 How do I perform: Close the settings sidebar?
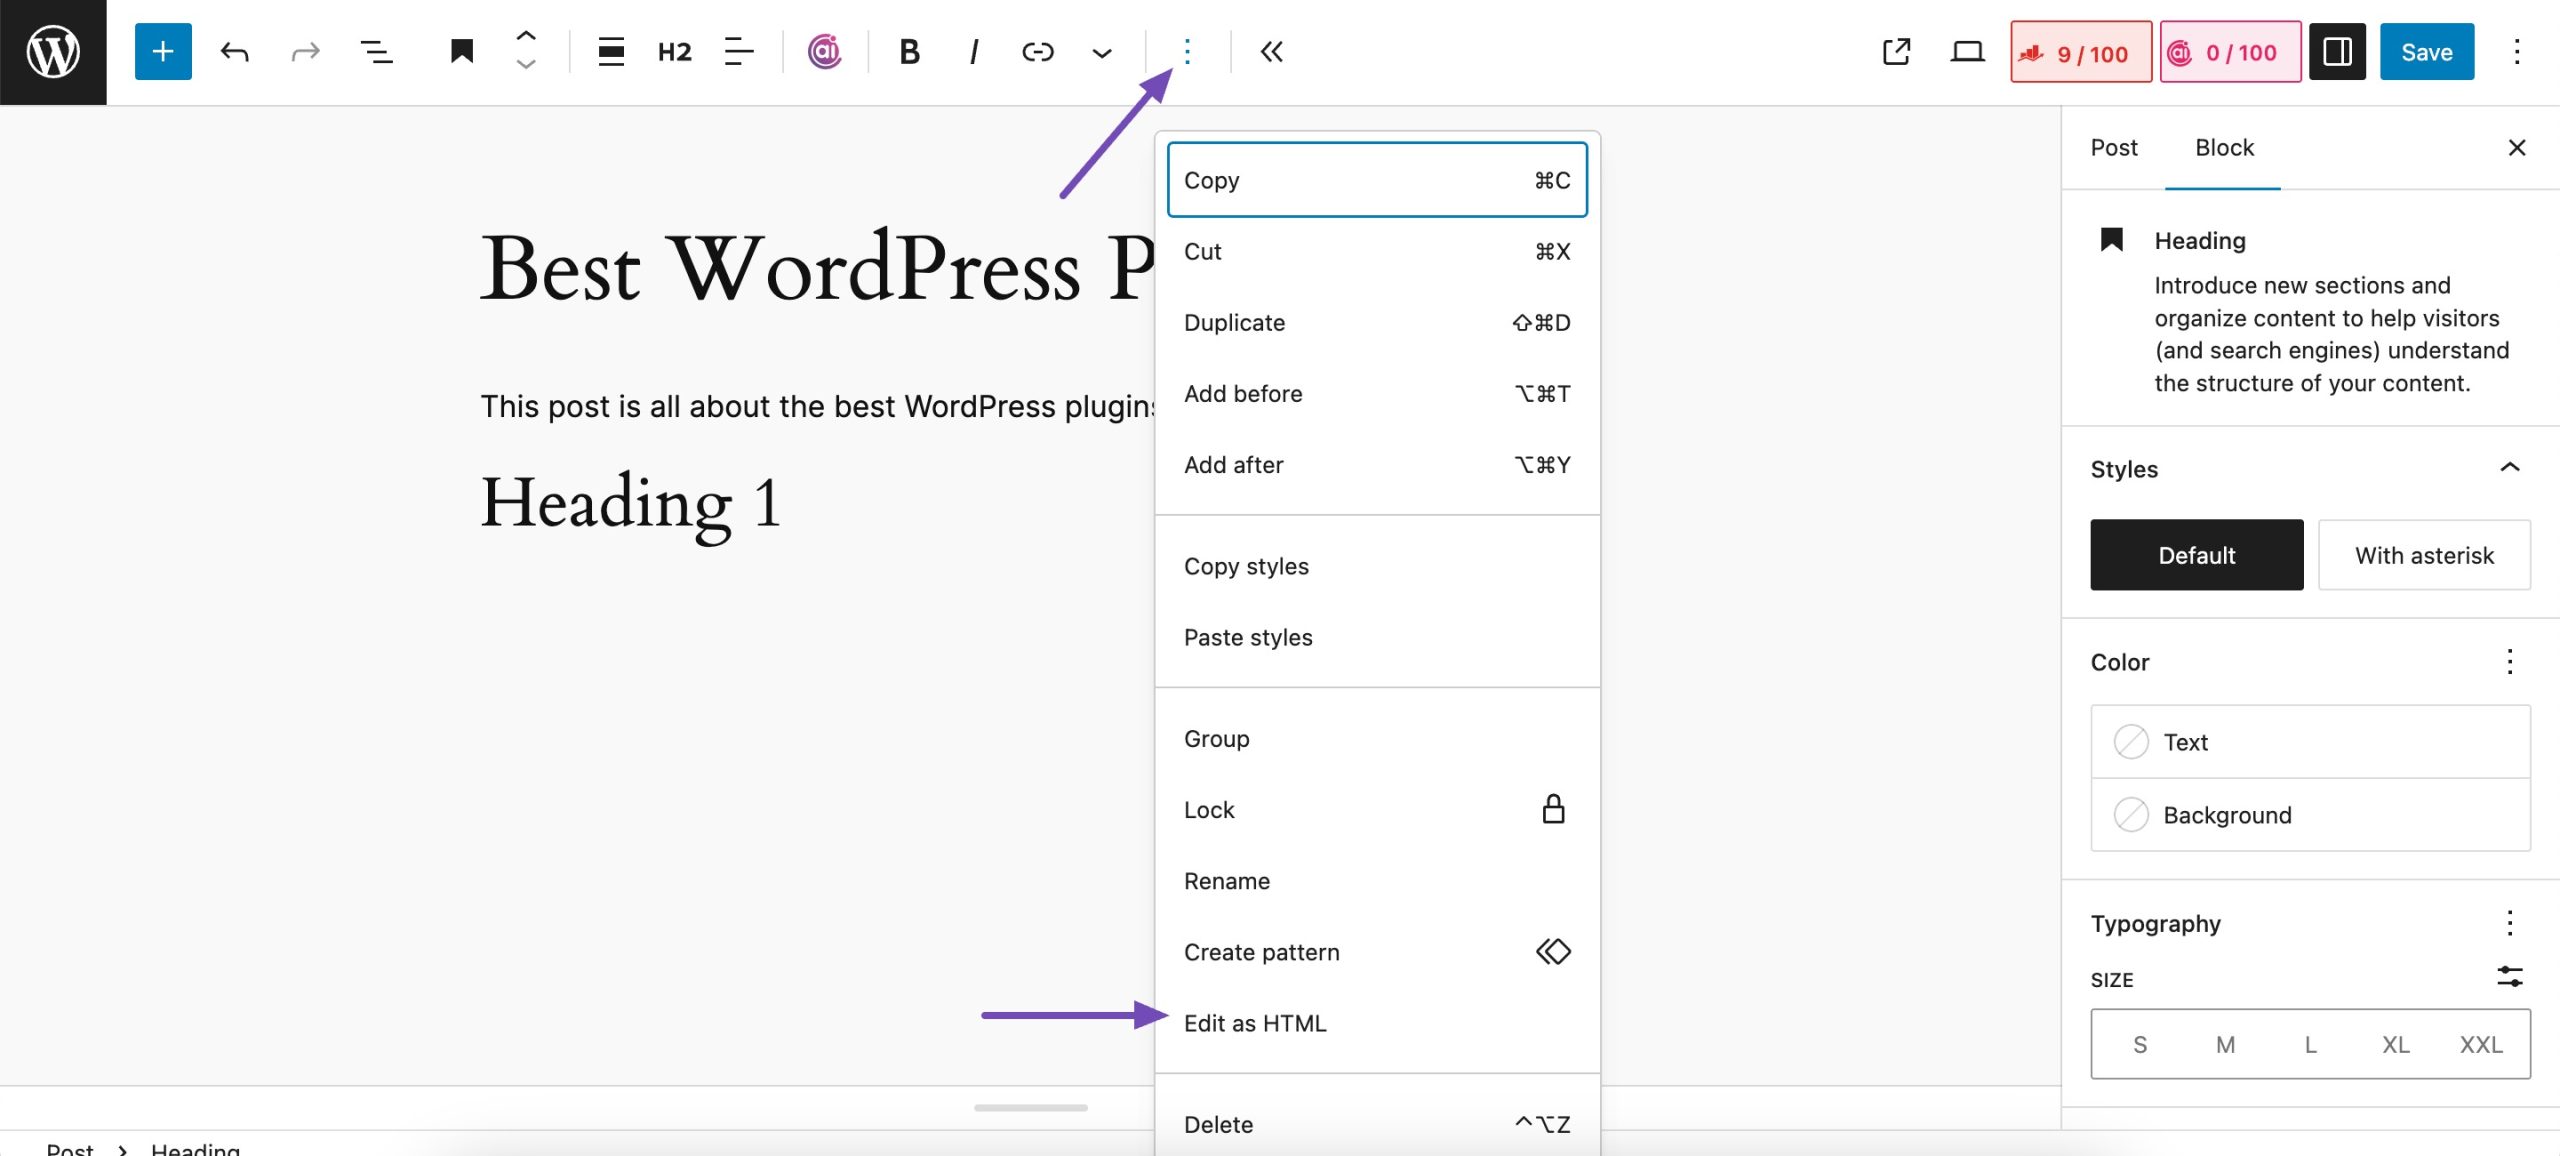pos(2517,148)
